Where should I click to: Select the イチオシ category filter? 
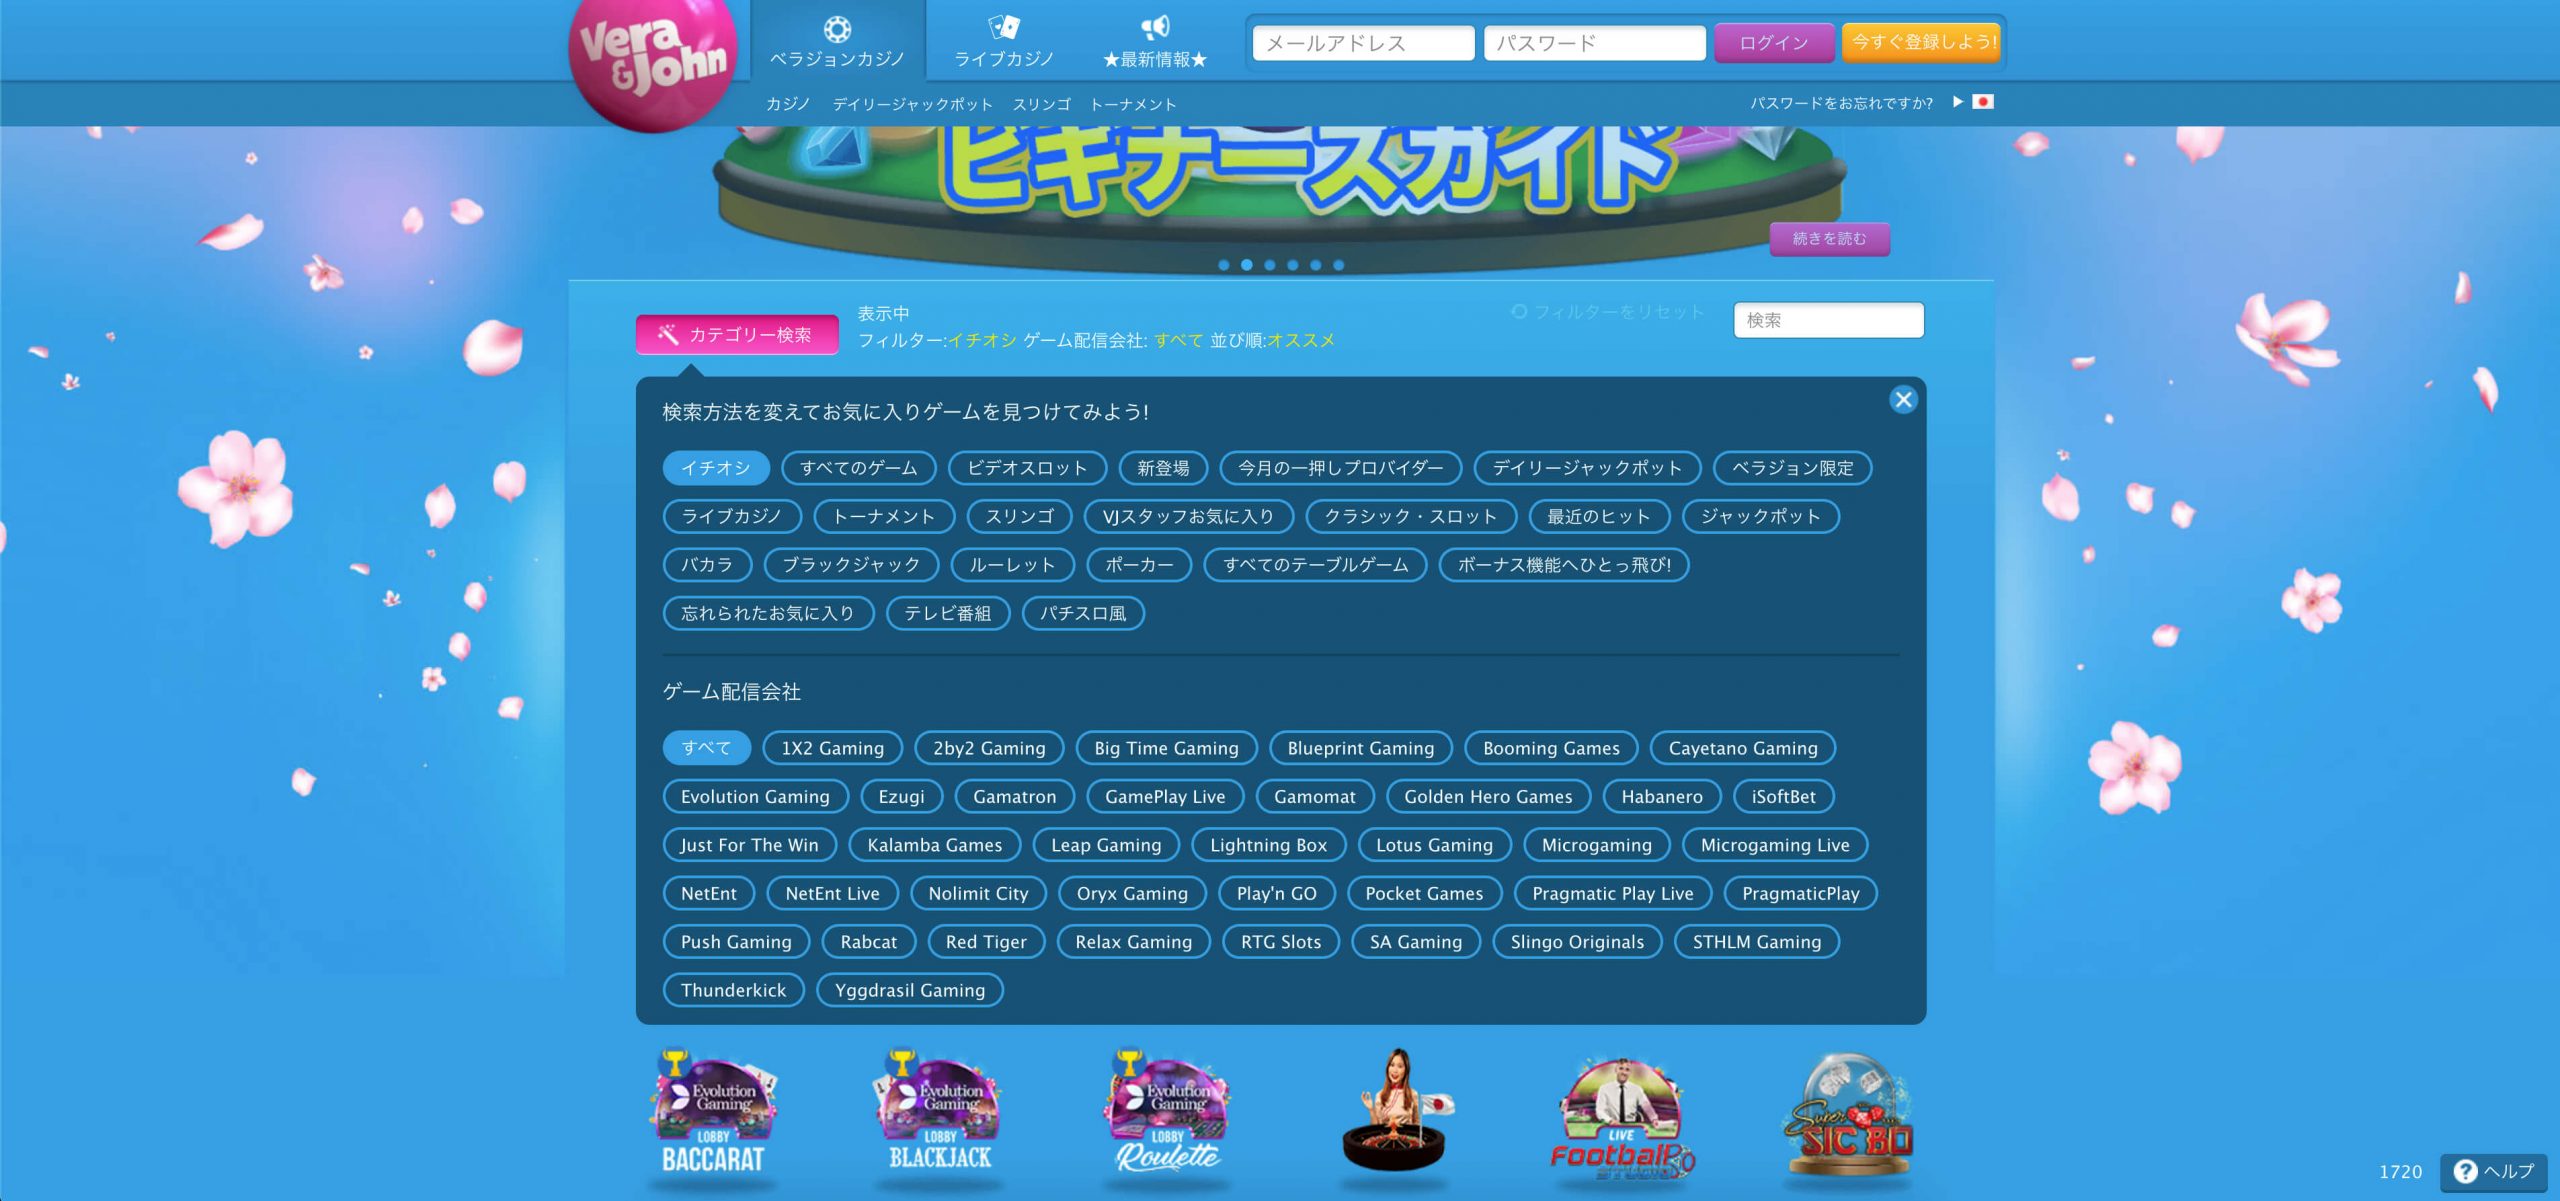point(716,468)
